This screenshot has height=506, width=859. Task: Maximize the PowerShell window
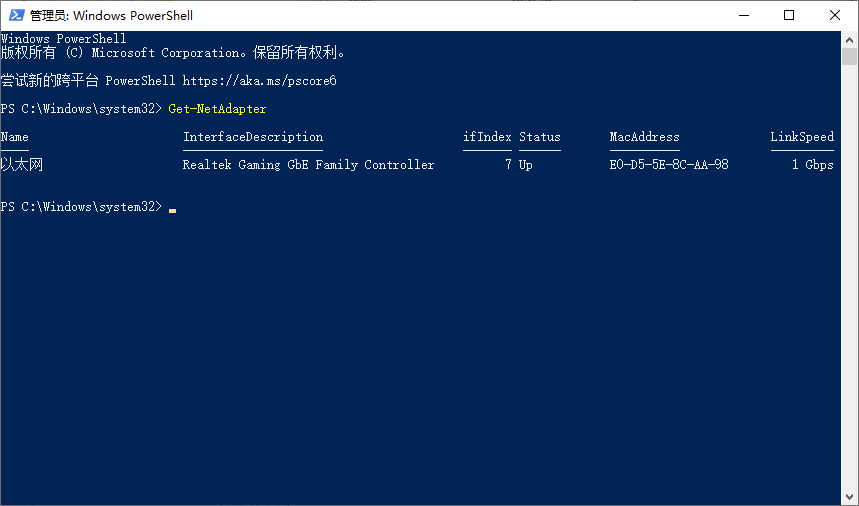[x=789, y=15]
